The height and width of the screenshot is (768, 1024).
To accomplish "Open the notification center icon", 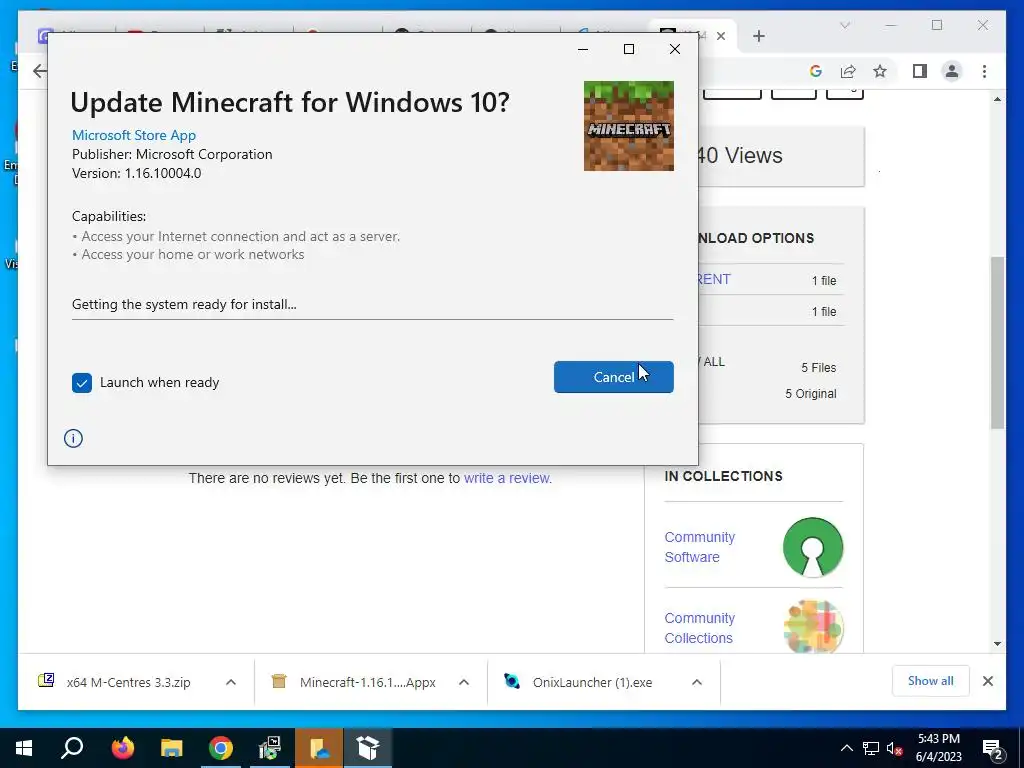I will (992, 749).
